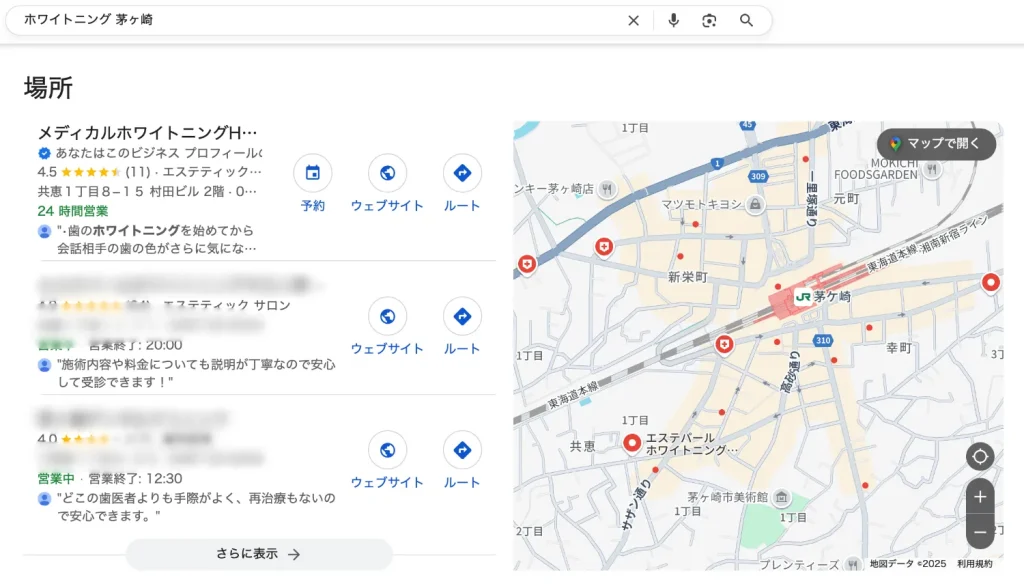
Task: Click the エステバール ホワイトニング red pin on map
Action: [x=632, y=442]
